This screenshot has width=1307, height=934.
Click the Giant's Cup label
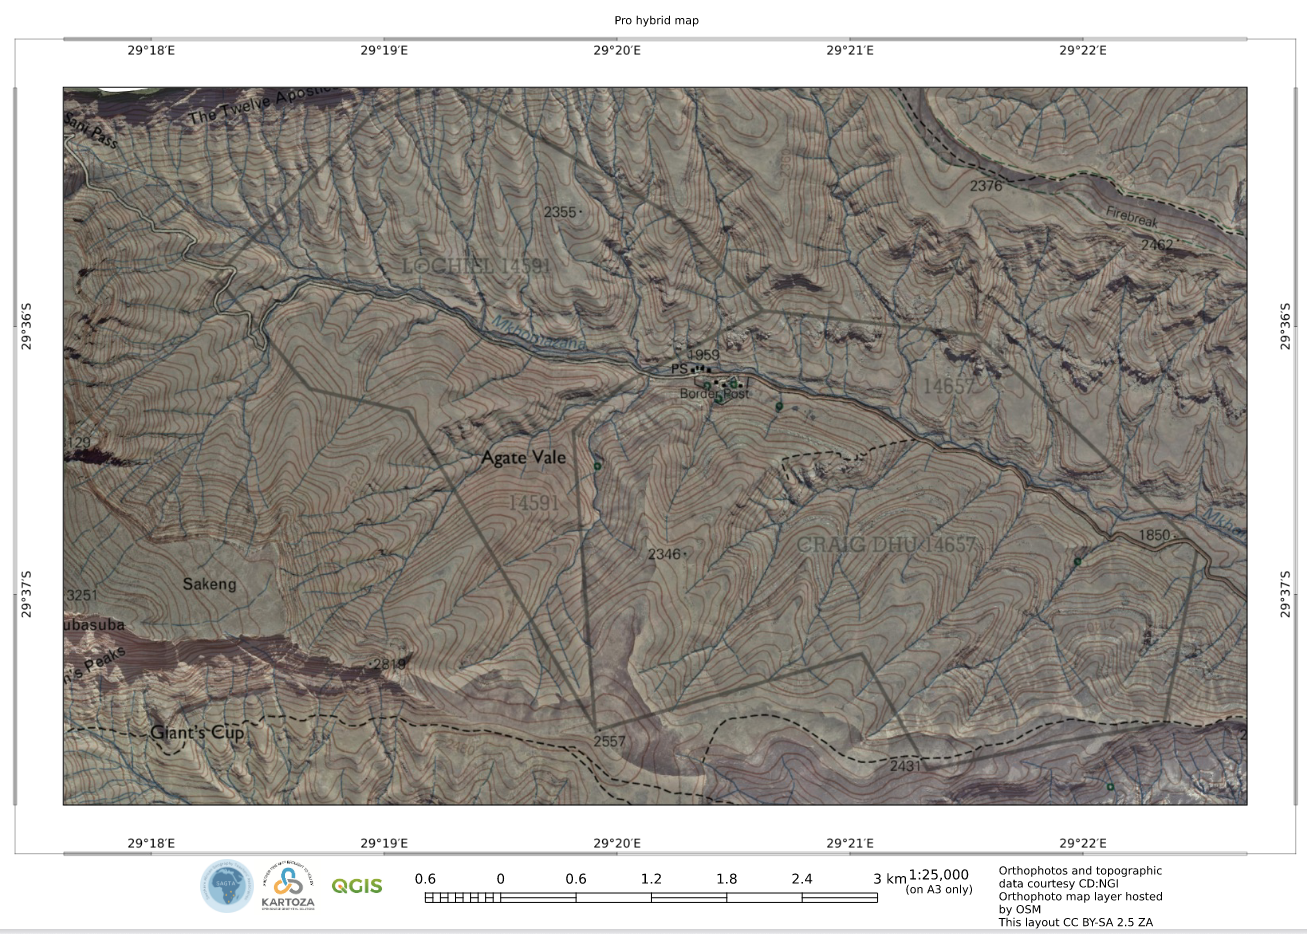click(197, 733)
